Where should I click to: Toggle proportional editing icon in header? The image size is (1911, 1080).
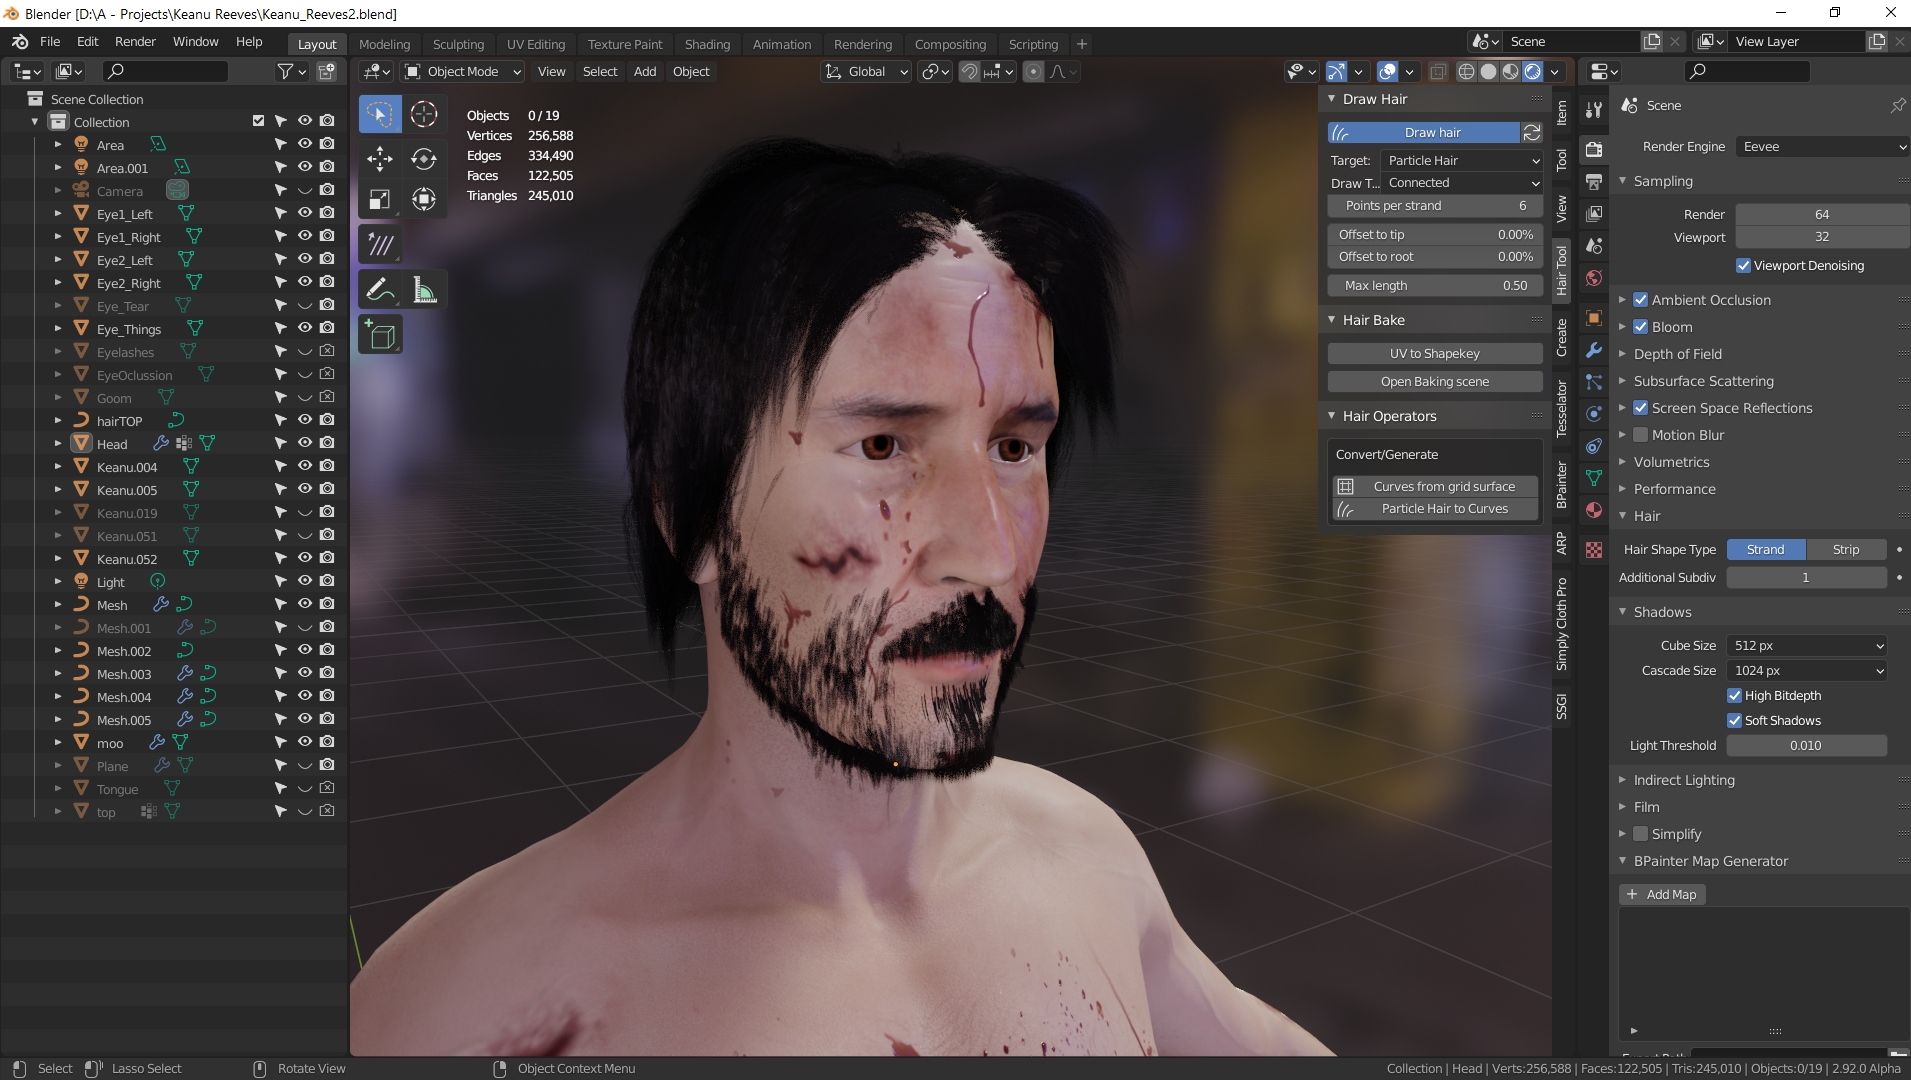tap(1034, 71)
